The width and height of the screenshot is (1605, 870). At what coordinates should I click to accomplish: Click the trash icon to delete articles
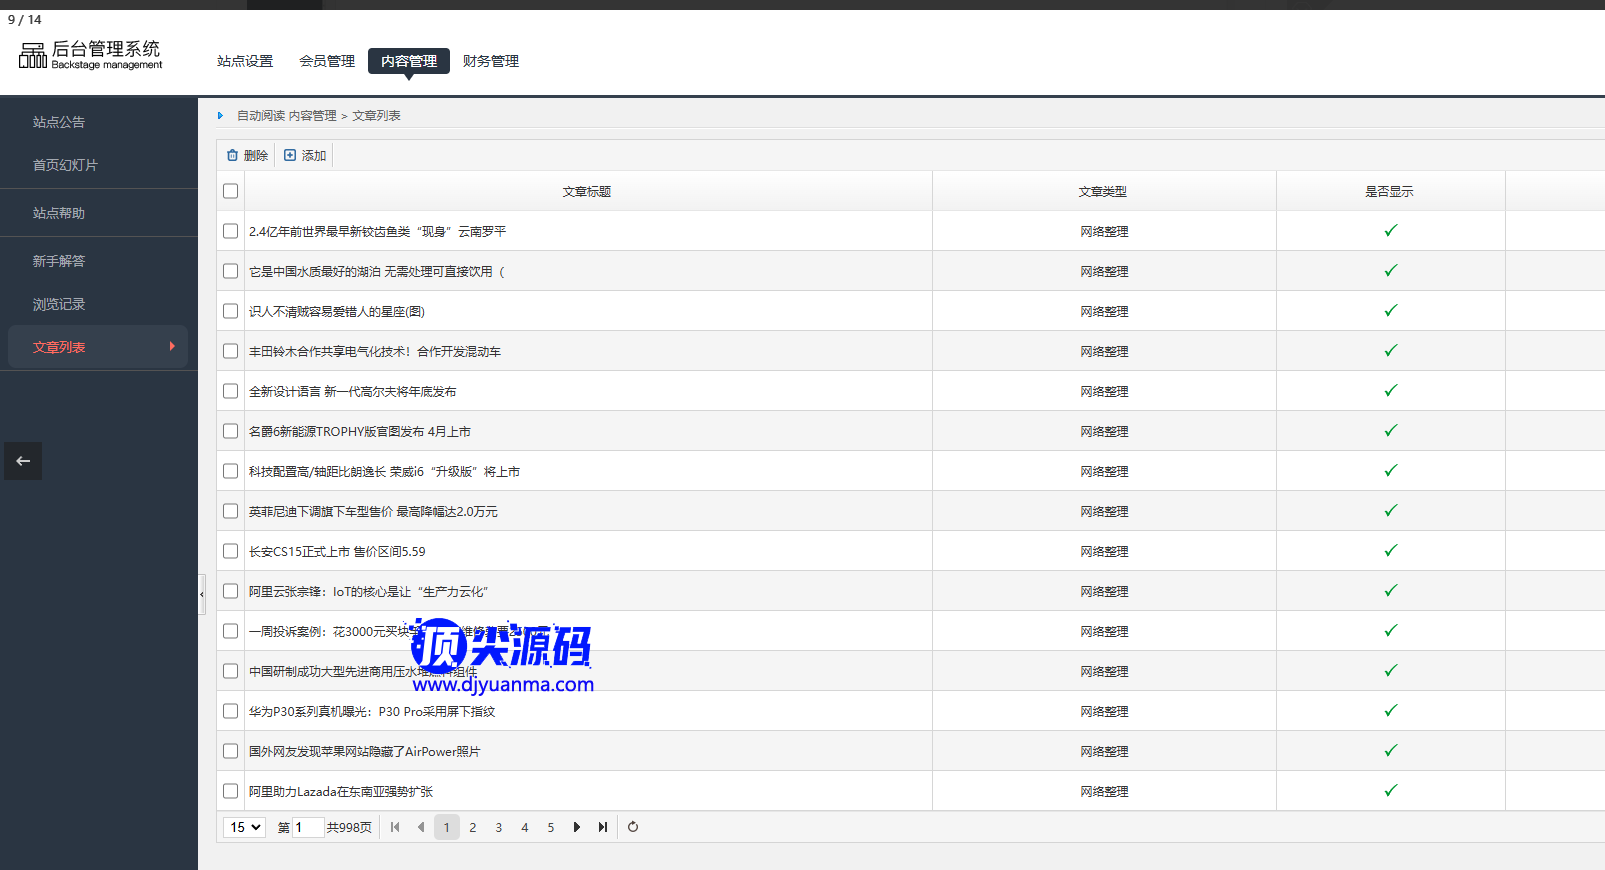233,155
